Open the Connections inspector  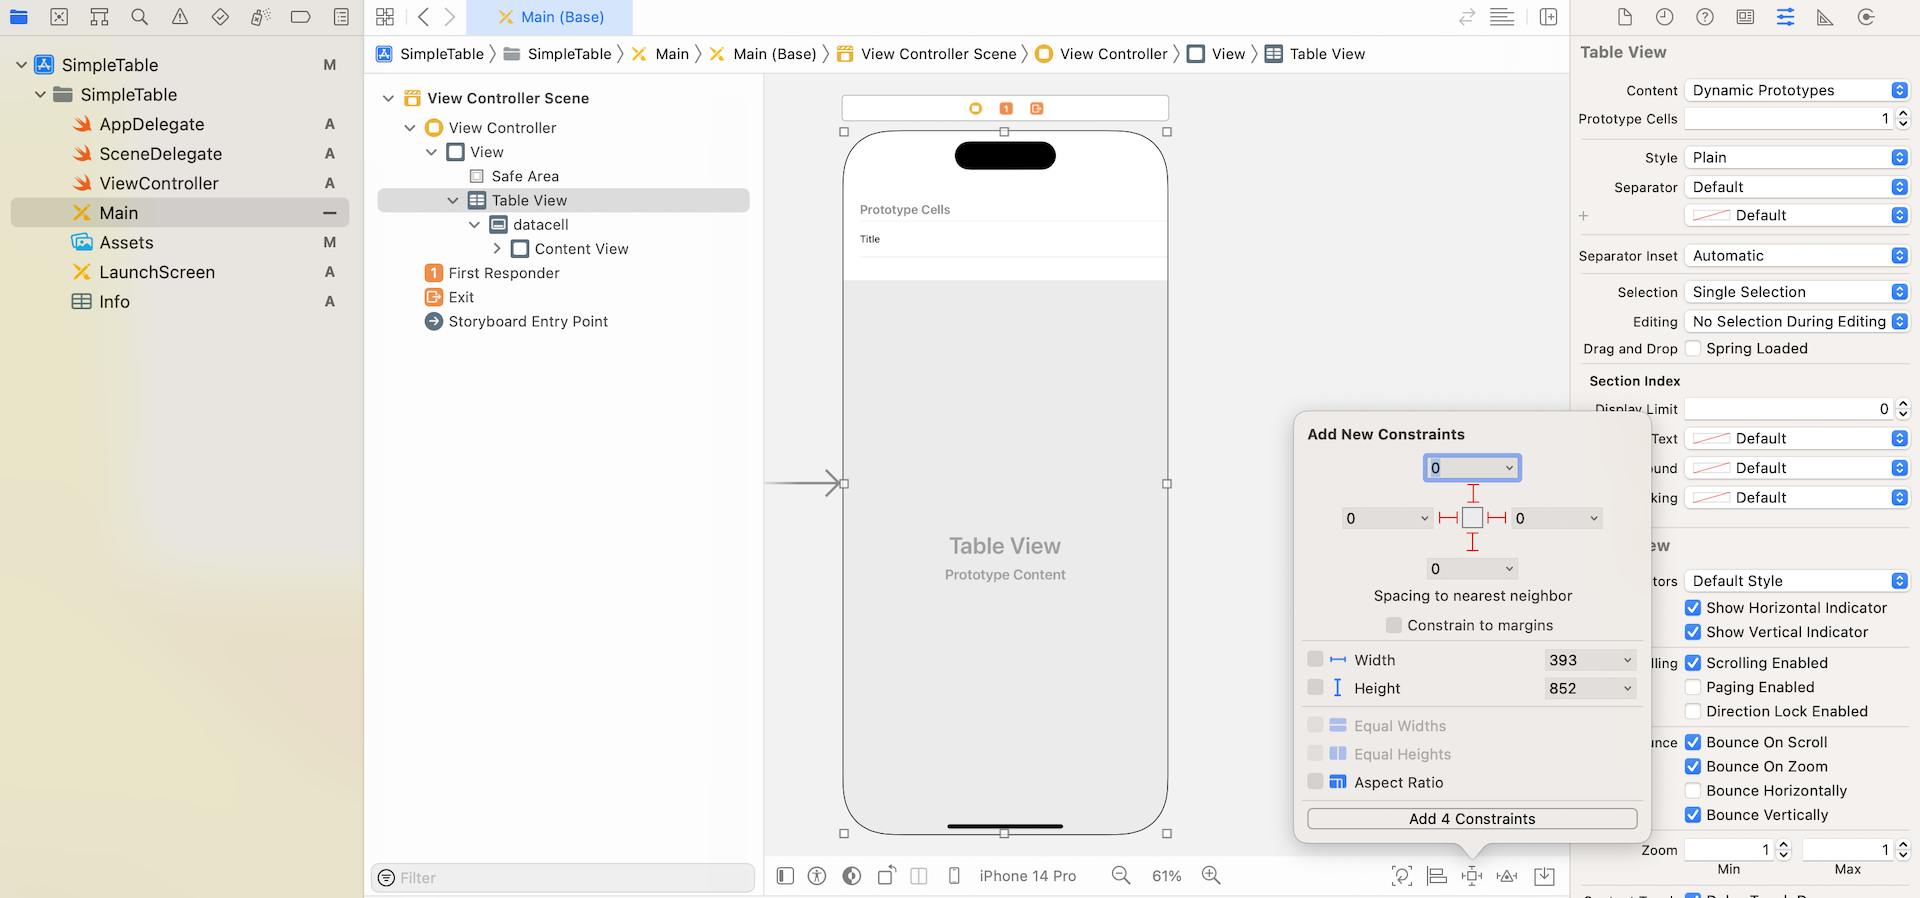[1866, 17]
